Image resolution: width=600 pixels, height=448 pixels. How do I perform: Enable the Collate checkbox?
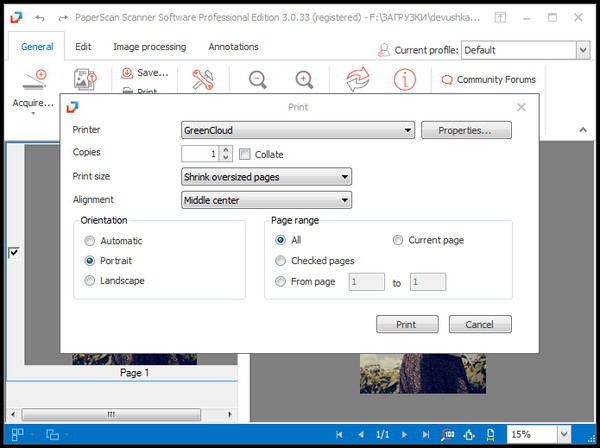coord(245,154)
